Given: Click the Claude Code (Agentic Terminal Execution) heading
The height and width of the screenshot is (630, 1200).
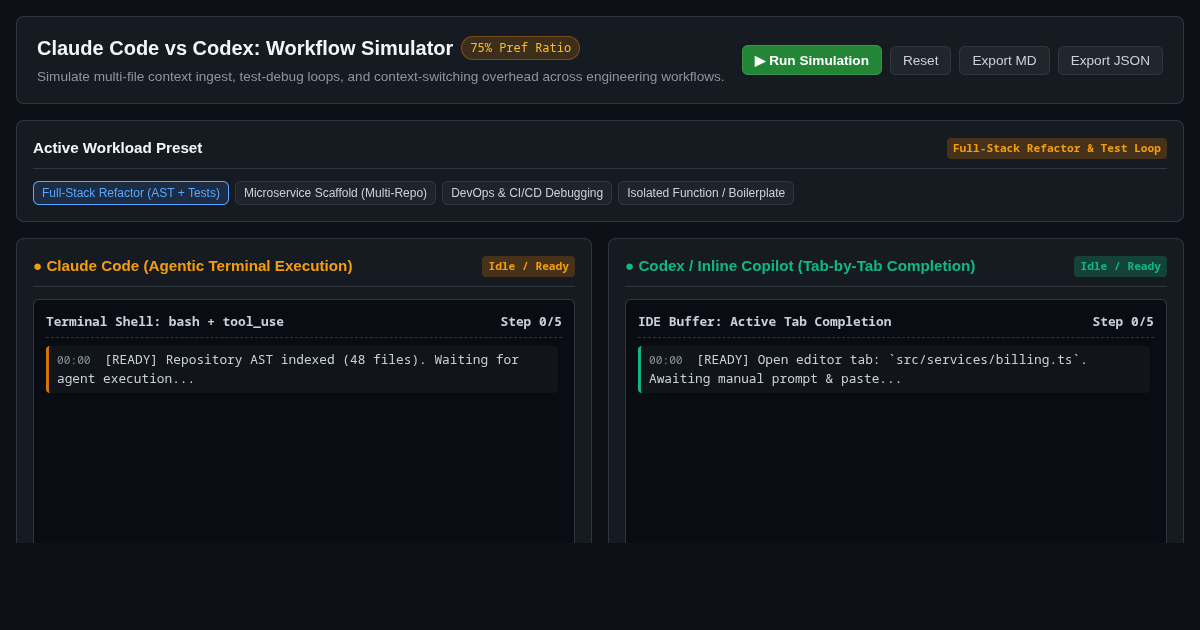Looking at the screenshot, I should [x=193, y=266].
